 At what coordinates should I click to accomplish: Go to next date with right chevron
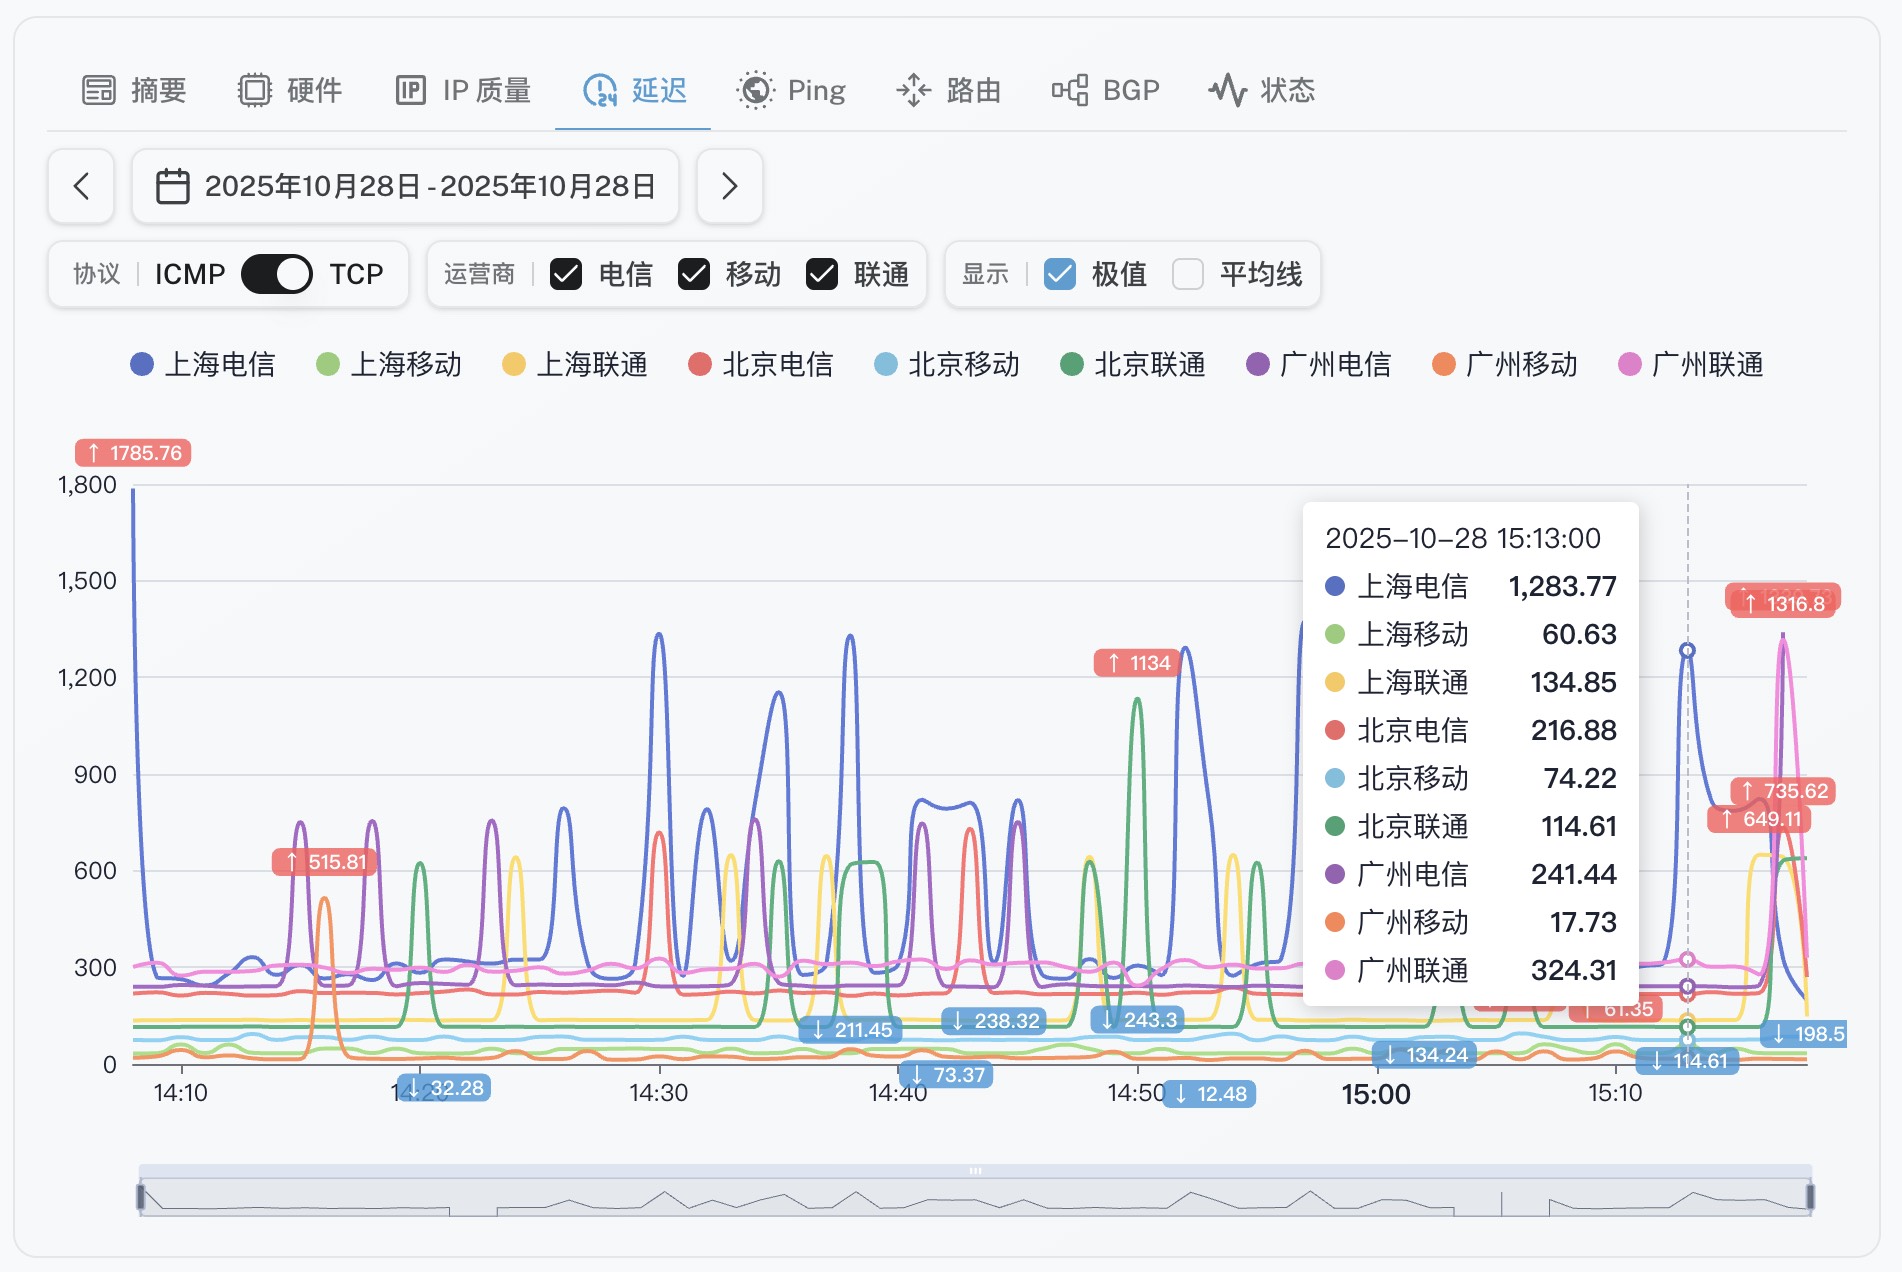point(729,186)
